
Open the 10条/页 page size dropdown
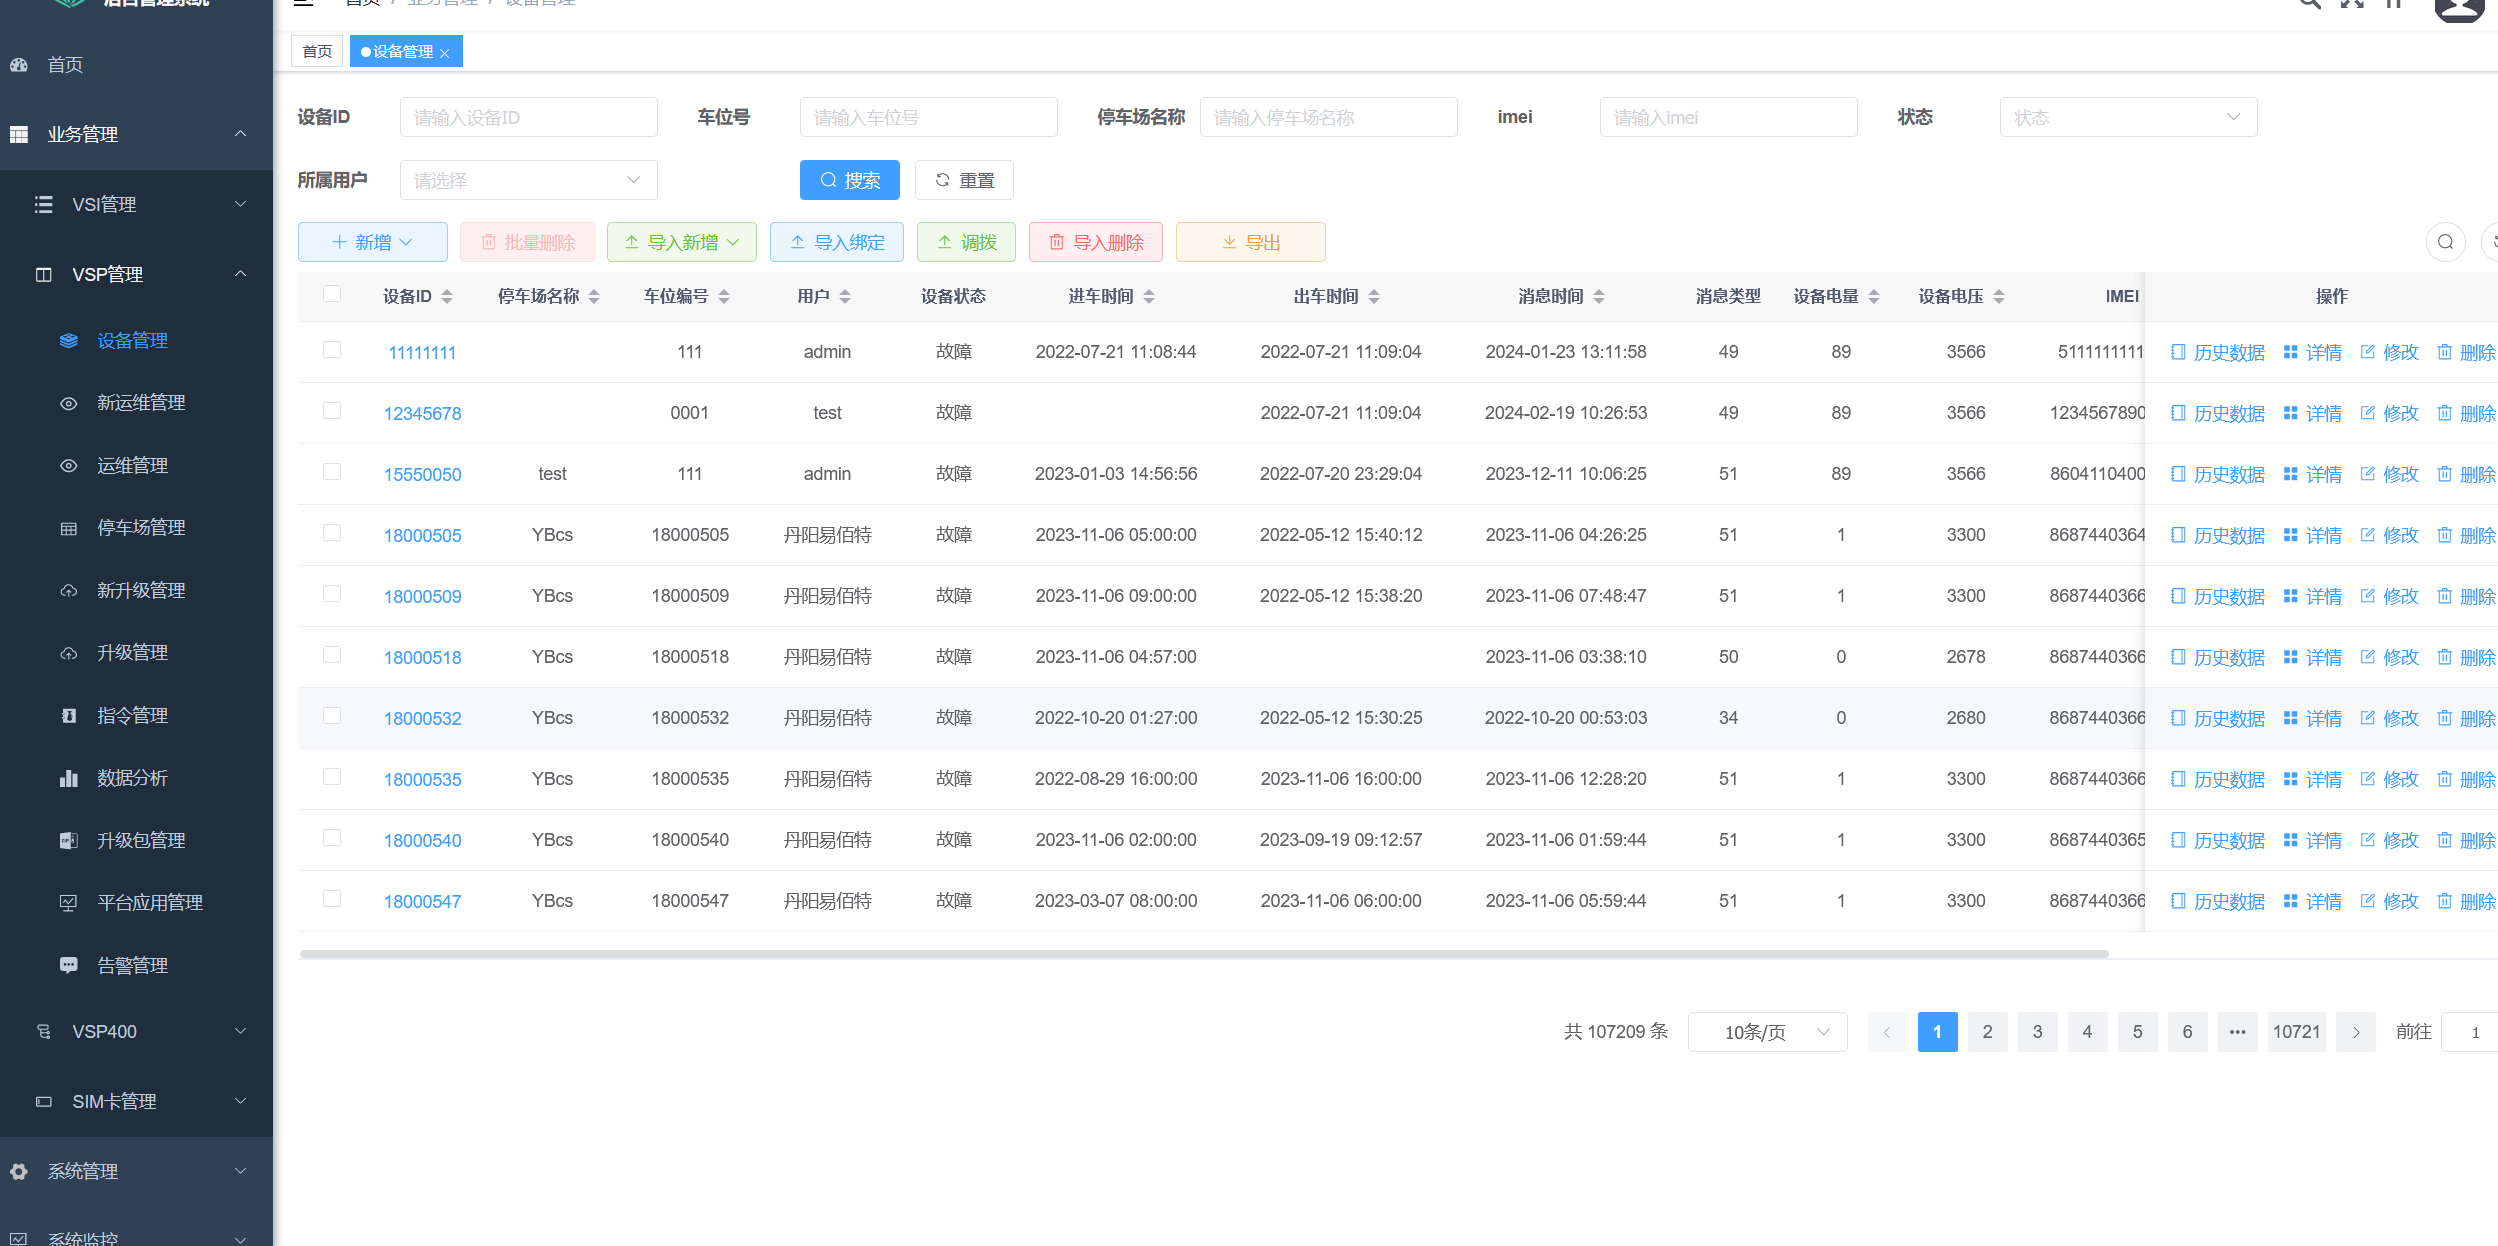tap(1767, 1032)
